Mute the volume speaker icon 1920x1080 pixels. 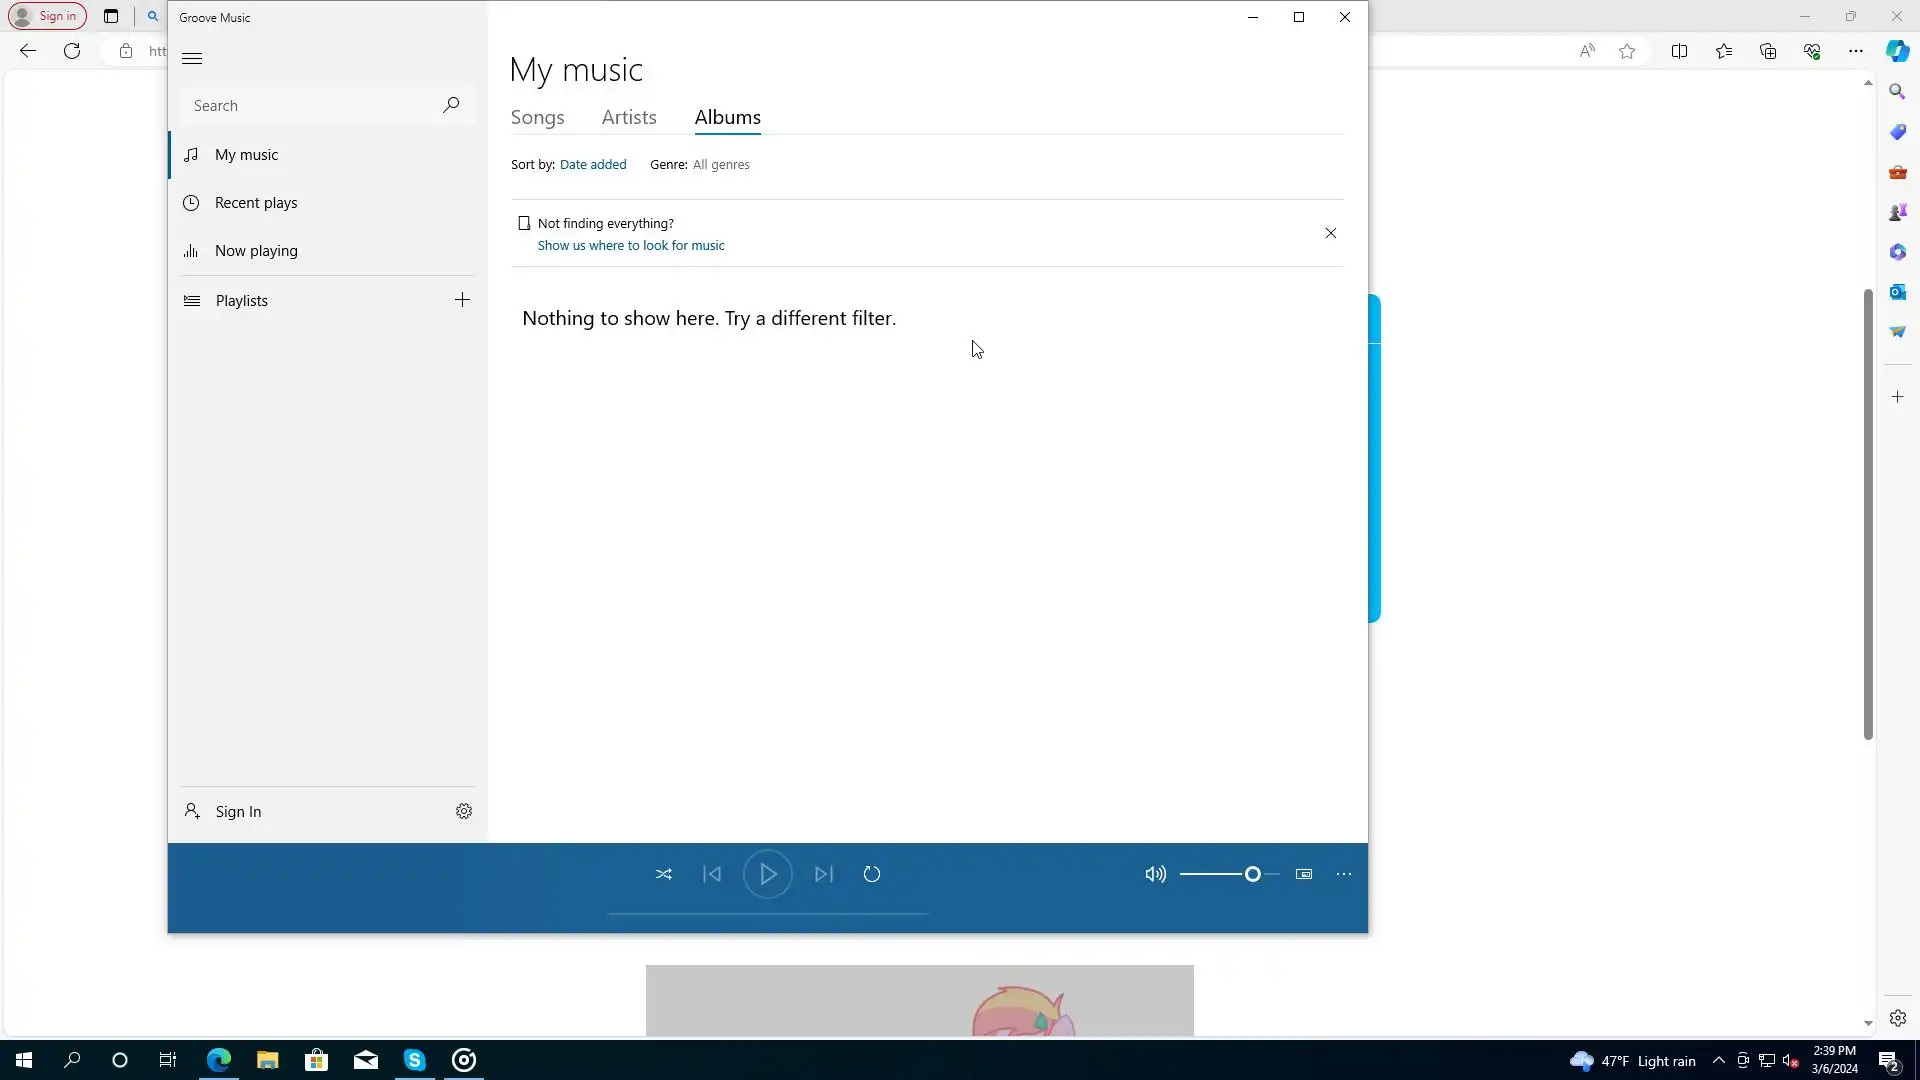pos(1155,874)
